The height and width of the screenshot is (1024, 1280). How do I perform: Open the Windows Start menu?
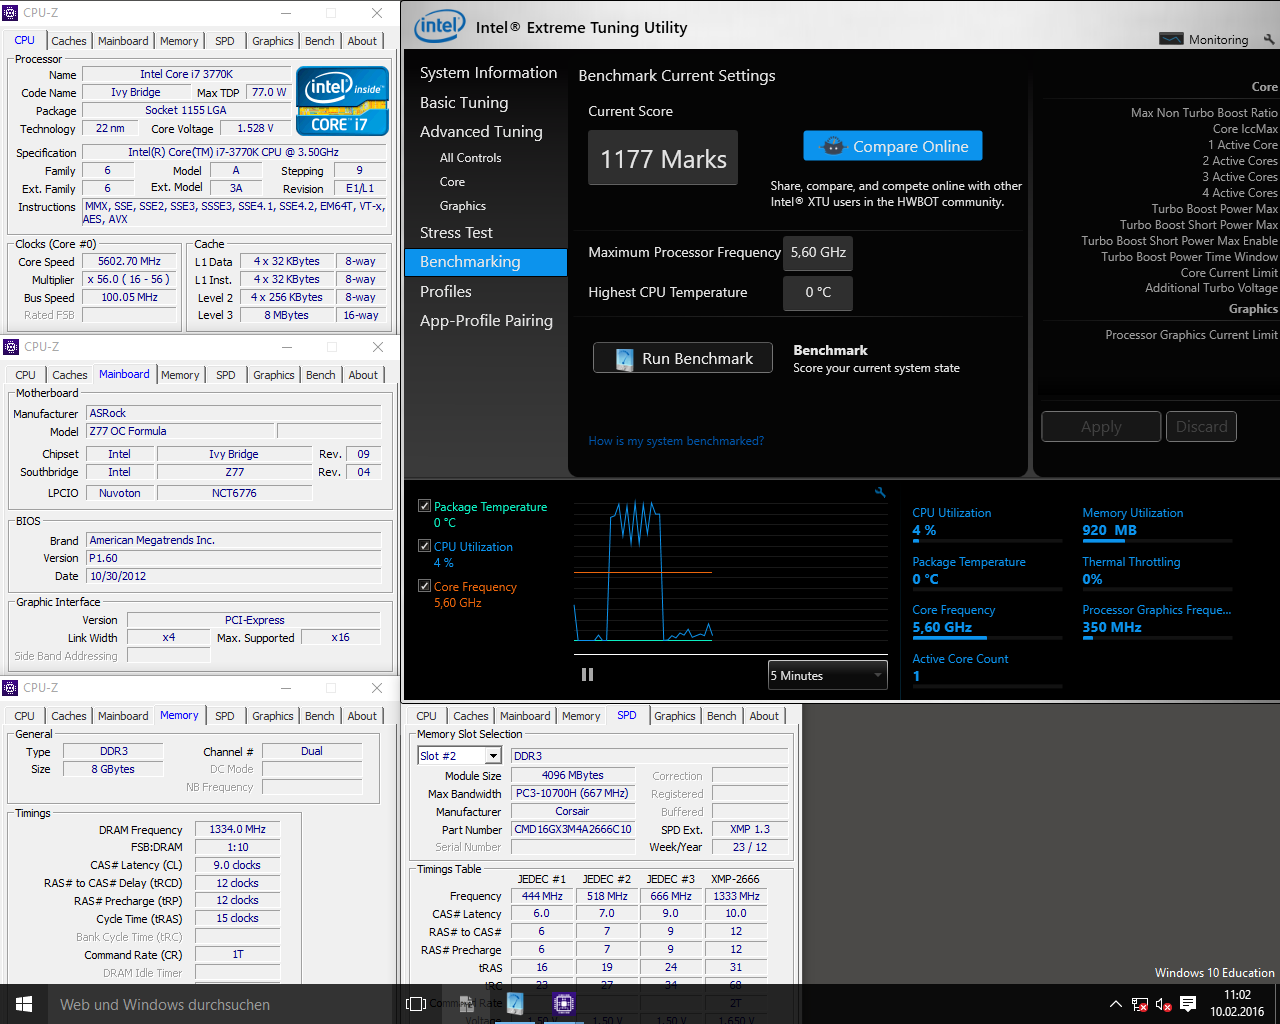click(24, 1004)
